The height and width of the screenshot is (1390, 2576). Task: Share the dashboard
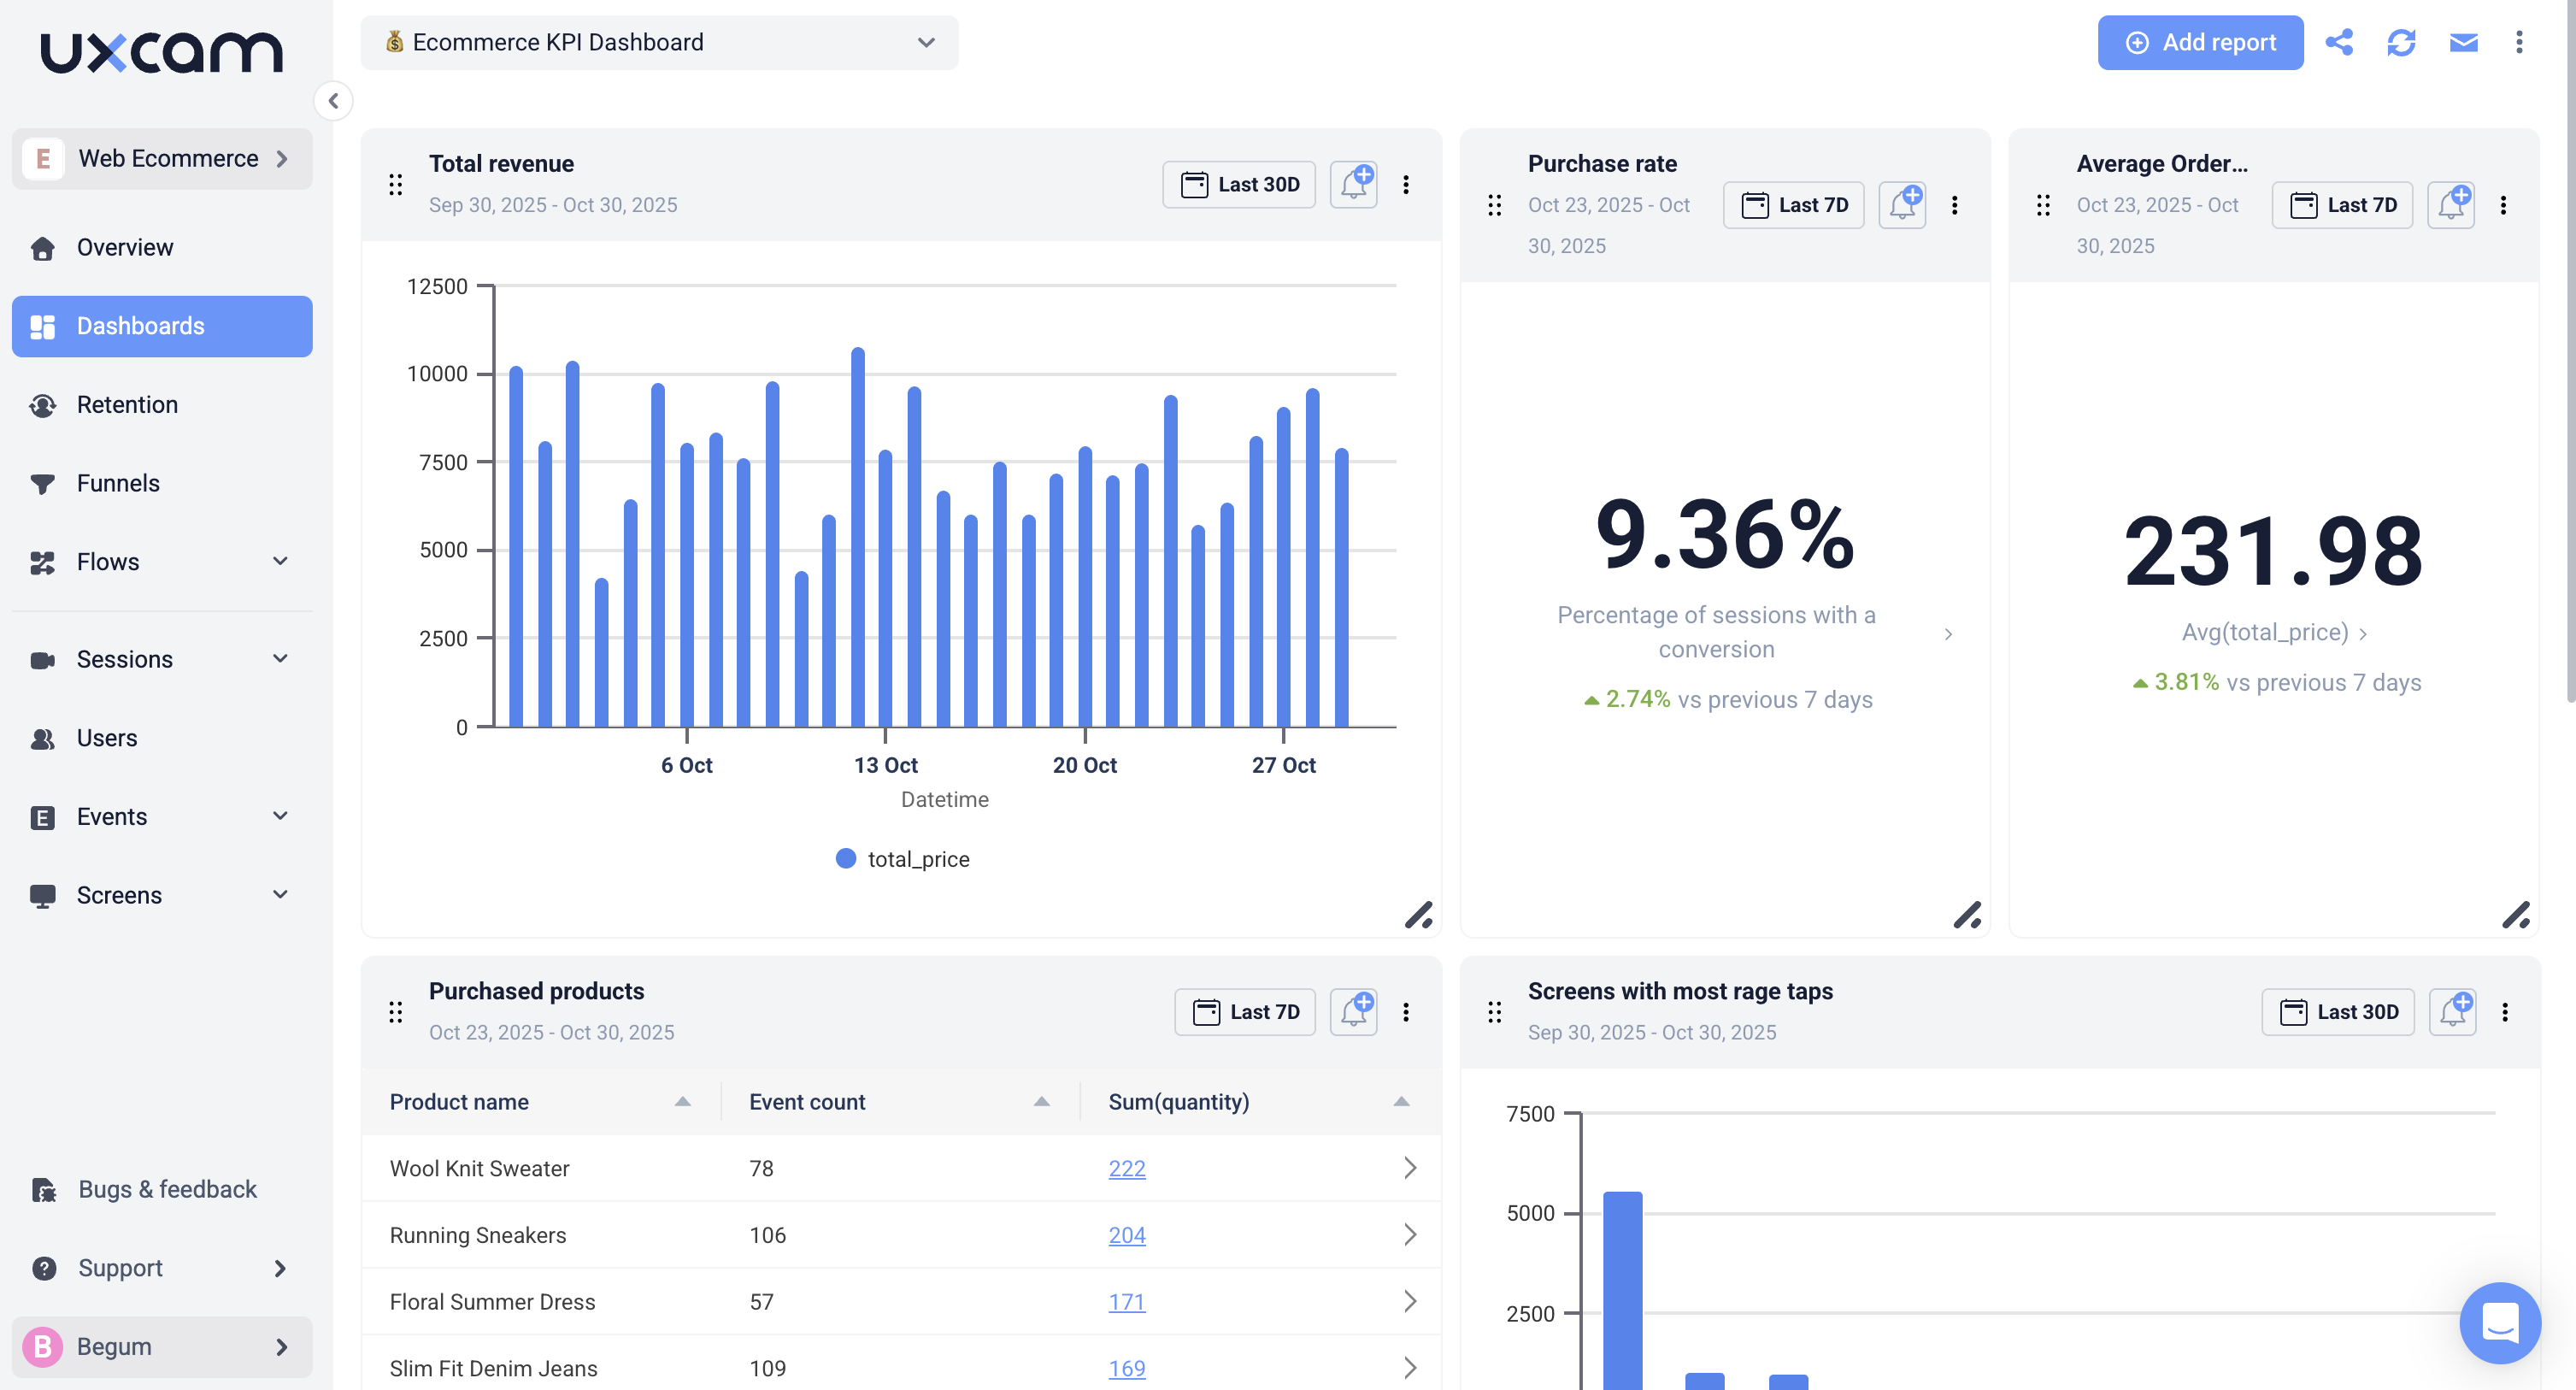point(2340,42)
